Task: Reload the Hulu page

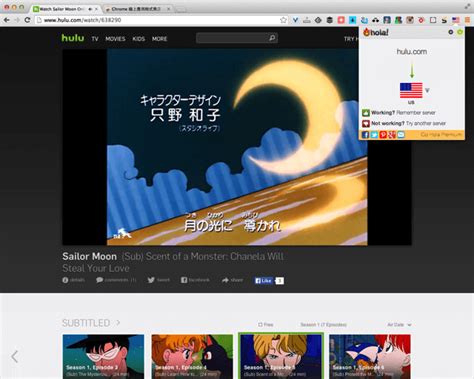Action: [x=28, y=20]
